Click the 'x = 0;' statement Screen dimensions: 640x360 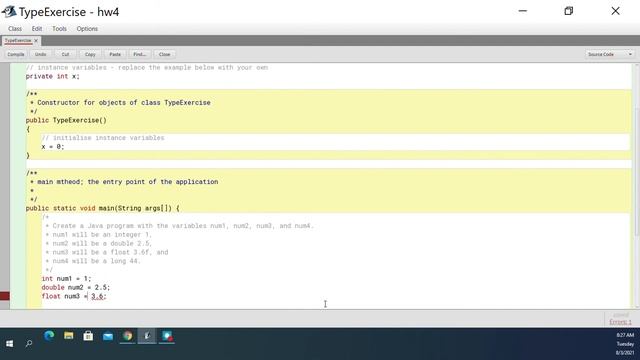point(53,147)
